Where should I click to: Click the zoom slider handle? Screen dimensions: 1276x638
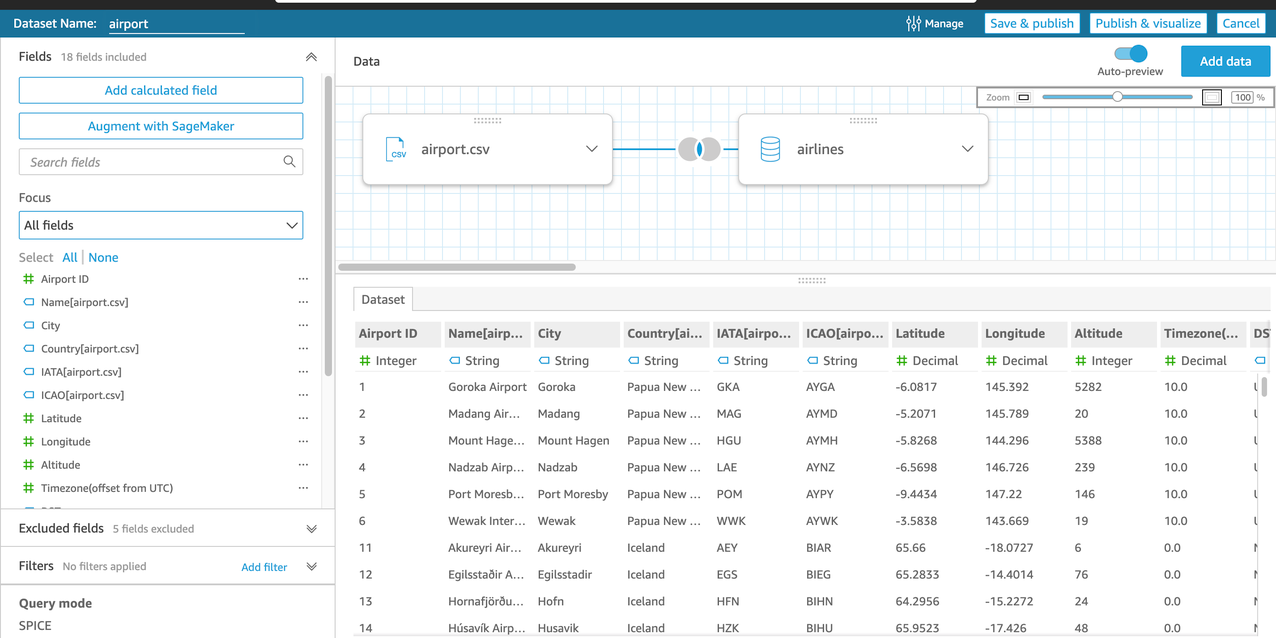(1117, 97)
